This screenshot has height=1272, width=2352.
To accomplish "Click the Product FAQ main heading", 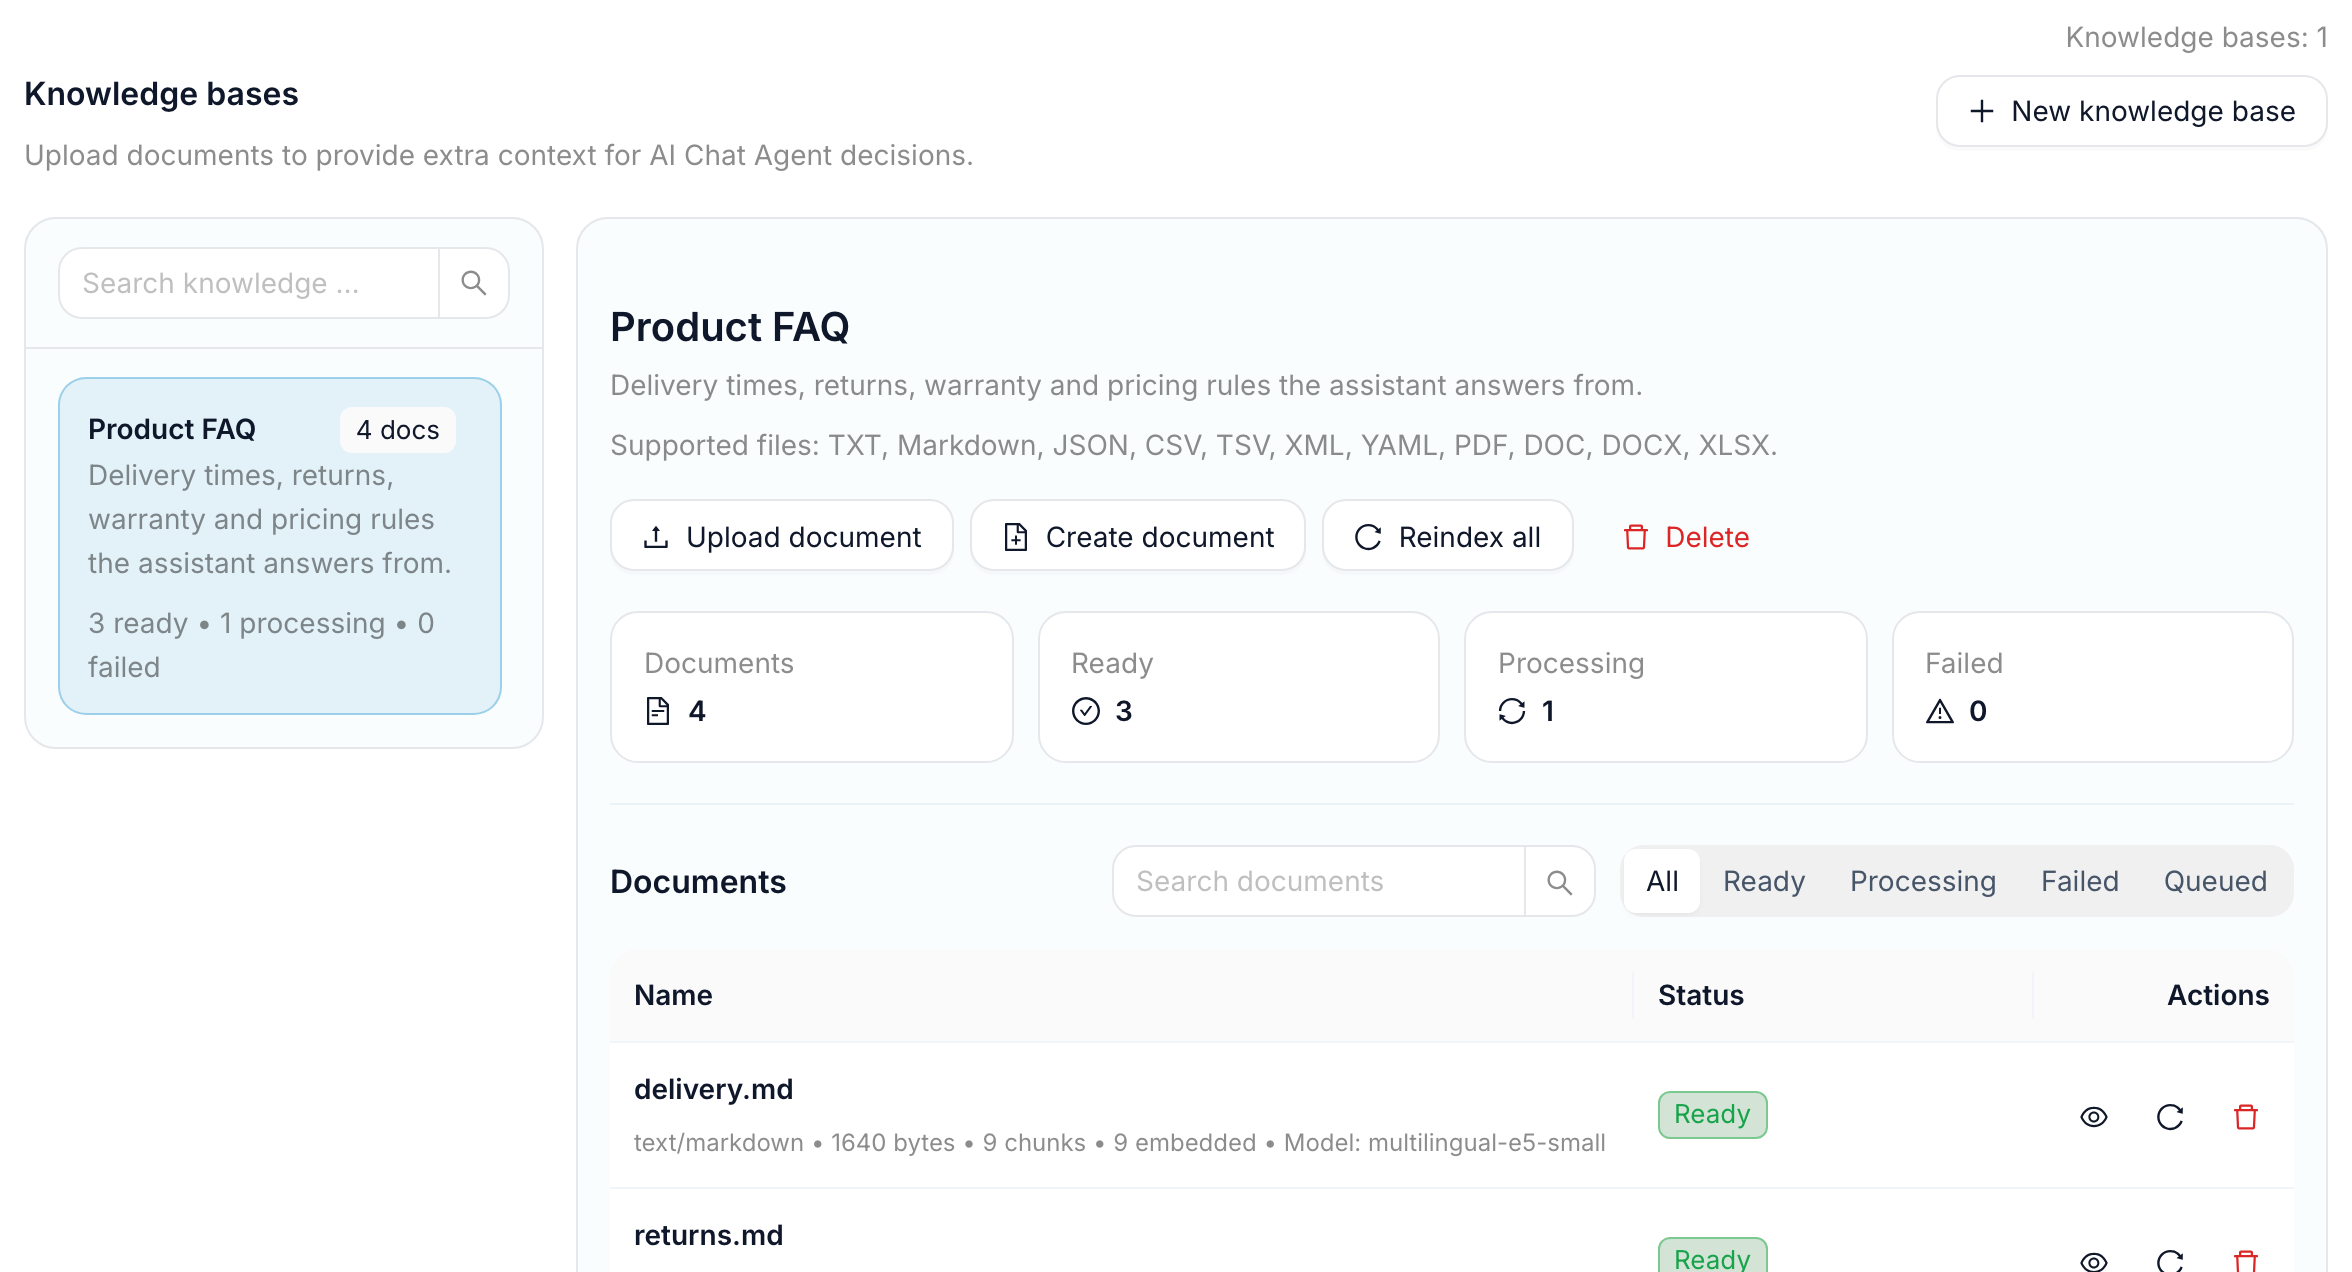I will [729, 327].
